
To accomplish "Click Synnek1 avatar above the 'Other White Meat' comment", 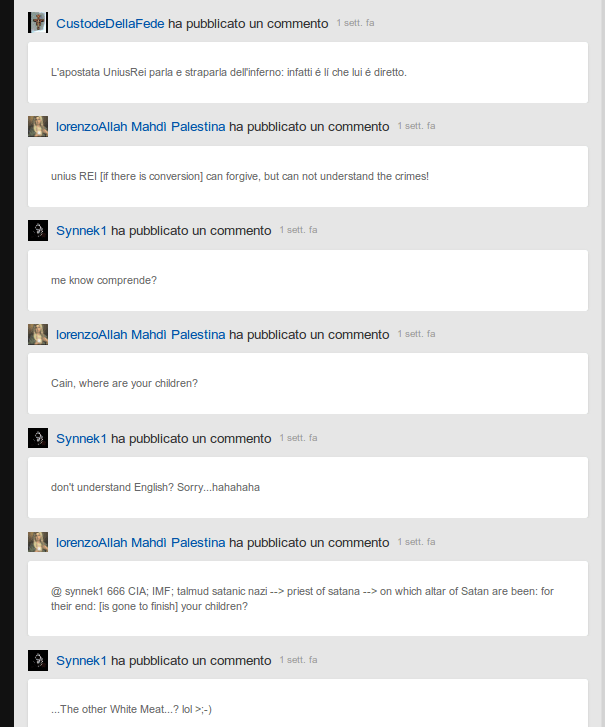I will tap(38, 661).
